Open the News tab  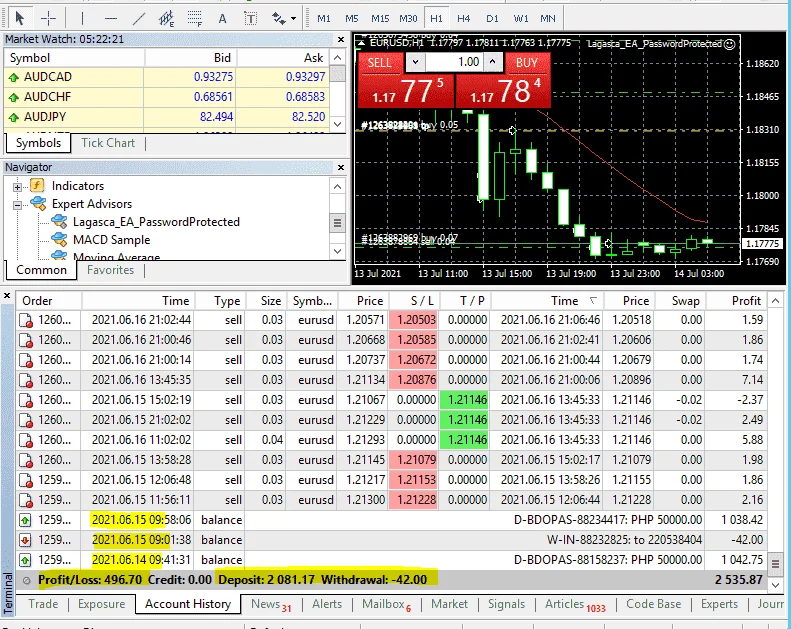point(271,604)
